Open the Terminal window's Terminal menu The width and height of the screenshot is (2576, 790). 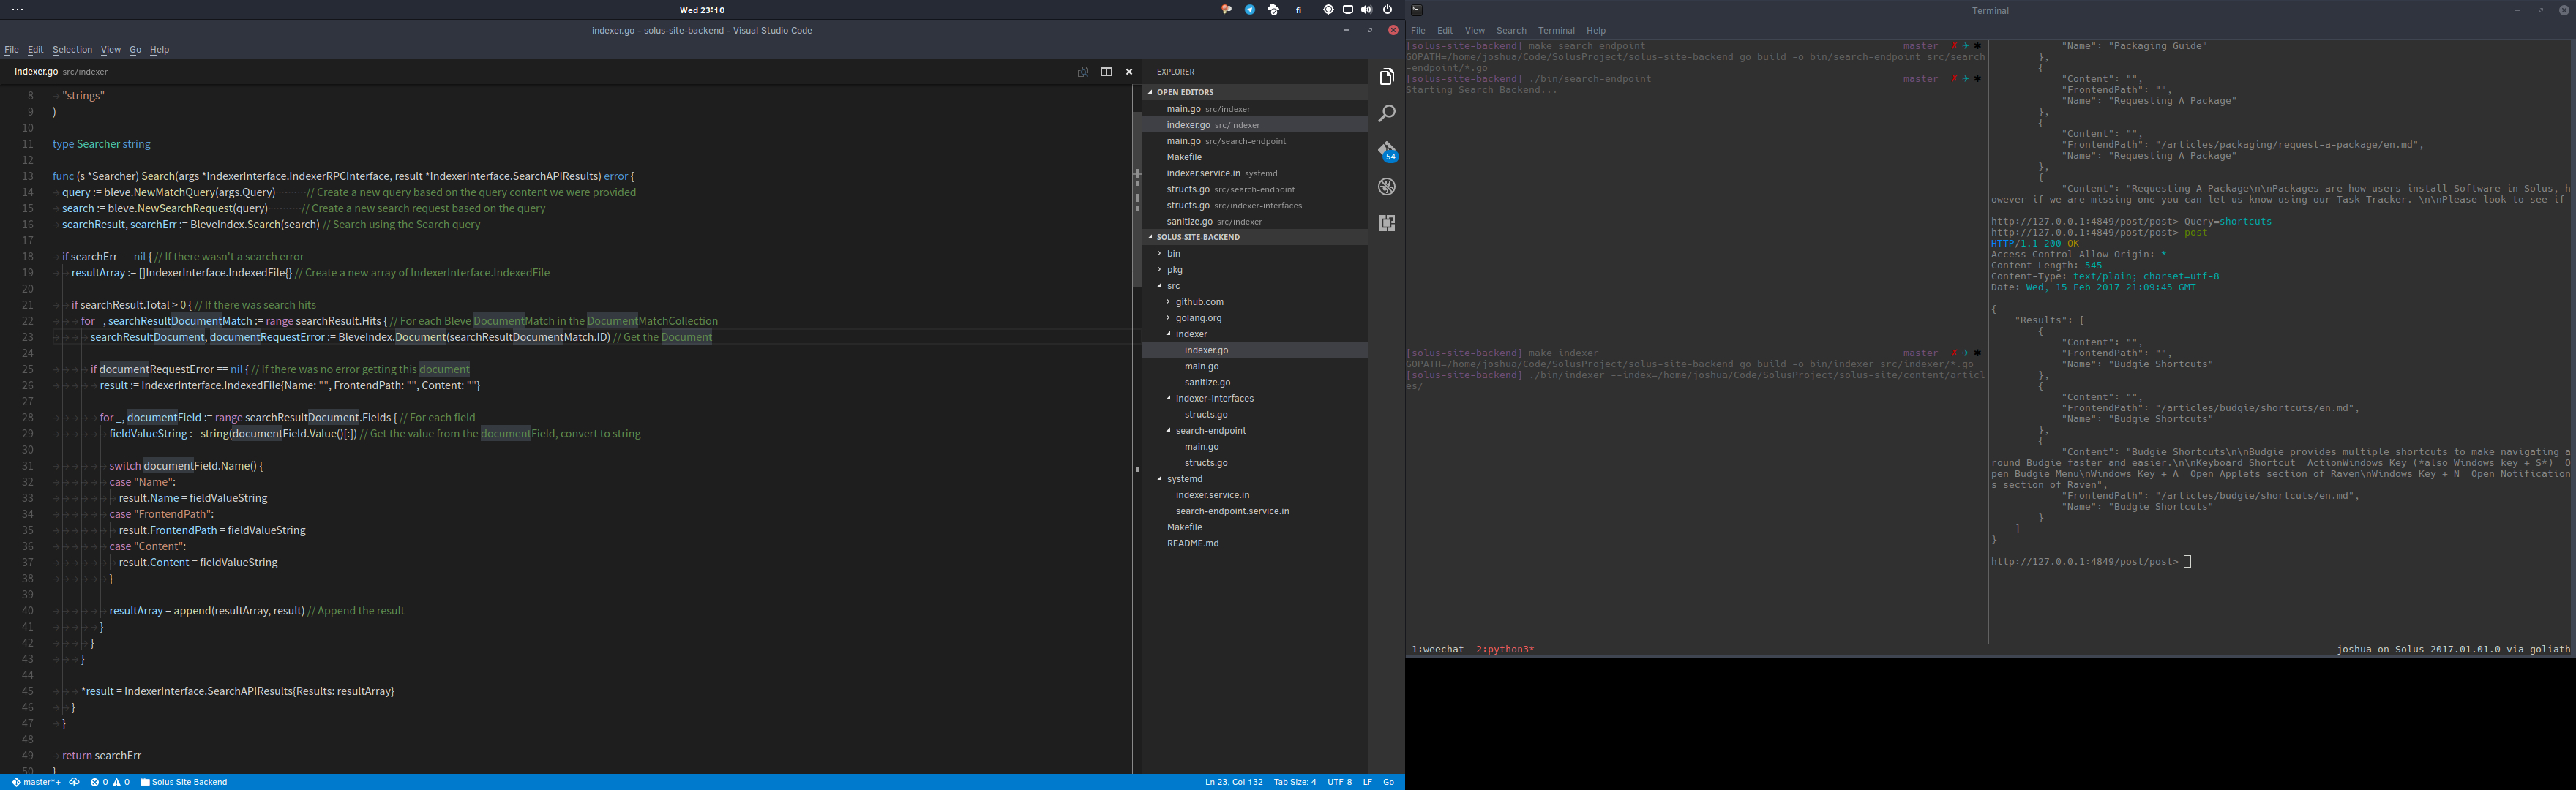[1556, 31]
